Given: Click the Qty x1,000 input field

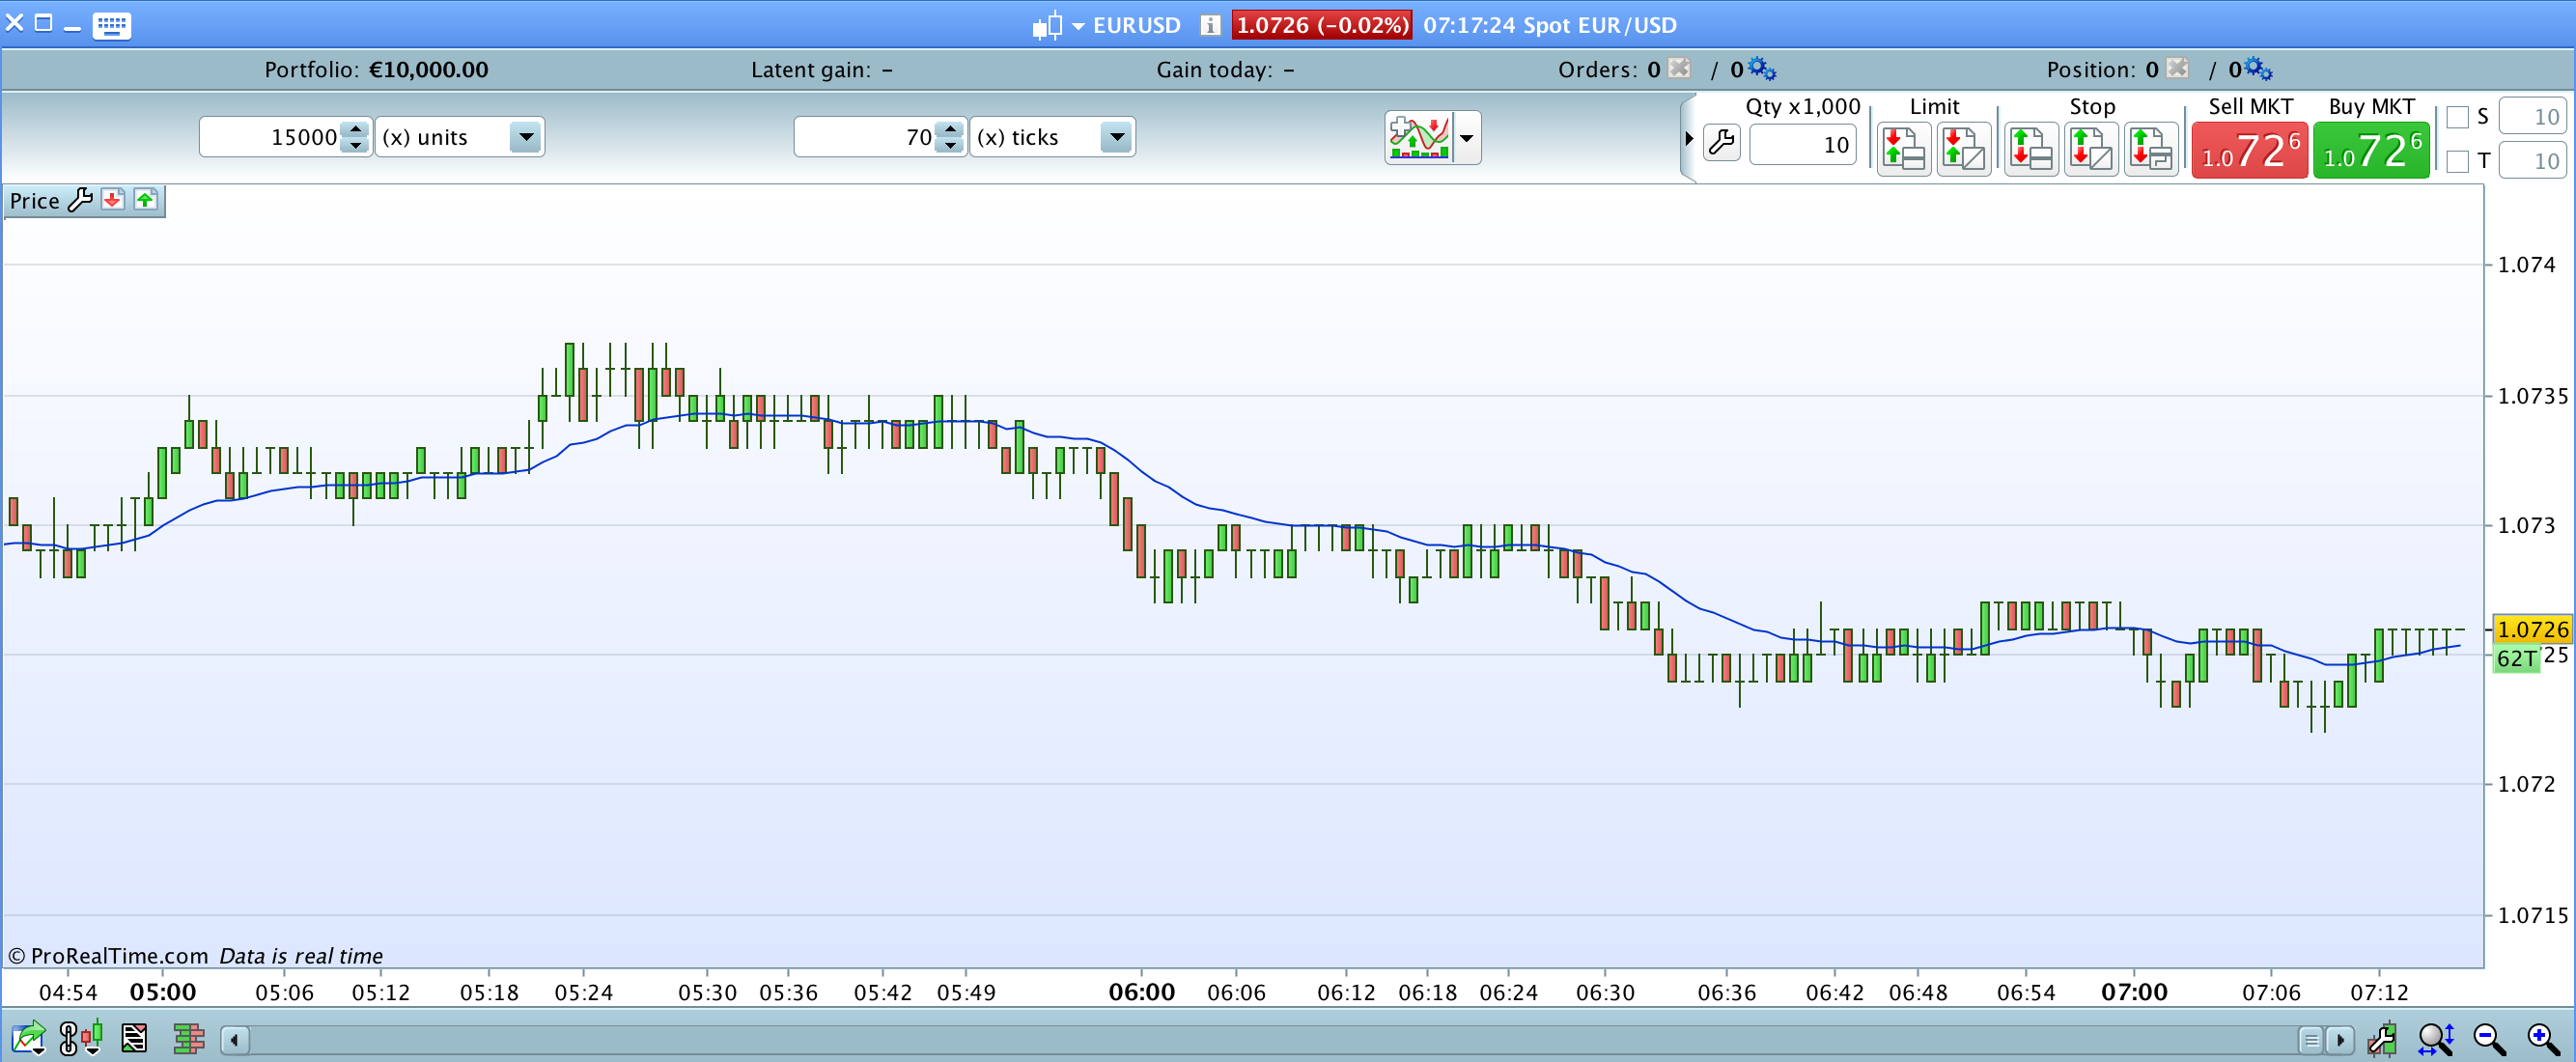Looking at the screenshot, I should click(x=1802, y=145).
